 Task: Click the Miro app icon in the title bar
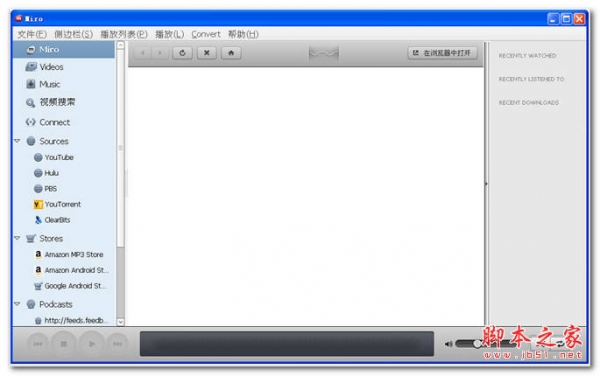click(18, 18)
